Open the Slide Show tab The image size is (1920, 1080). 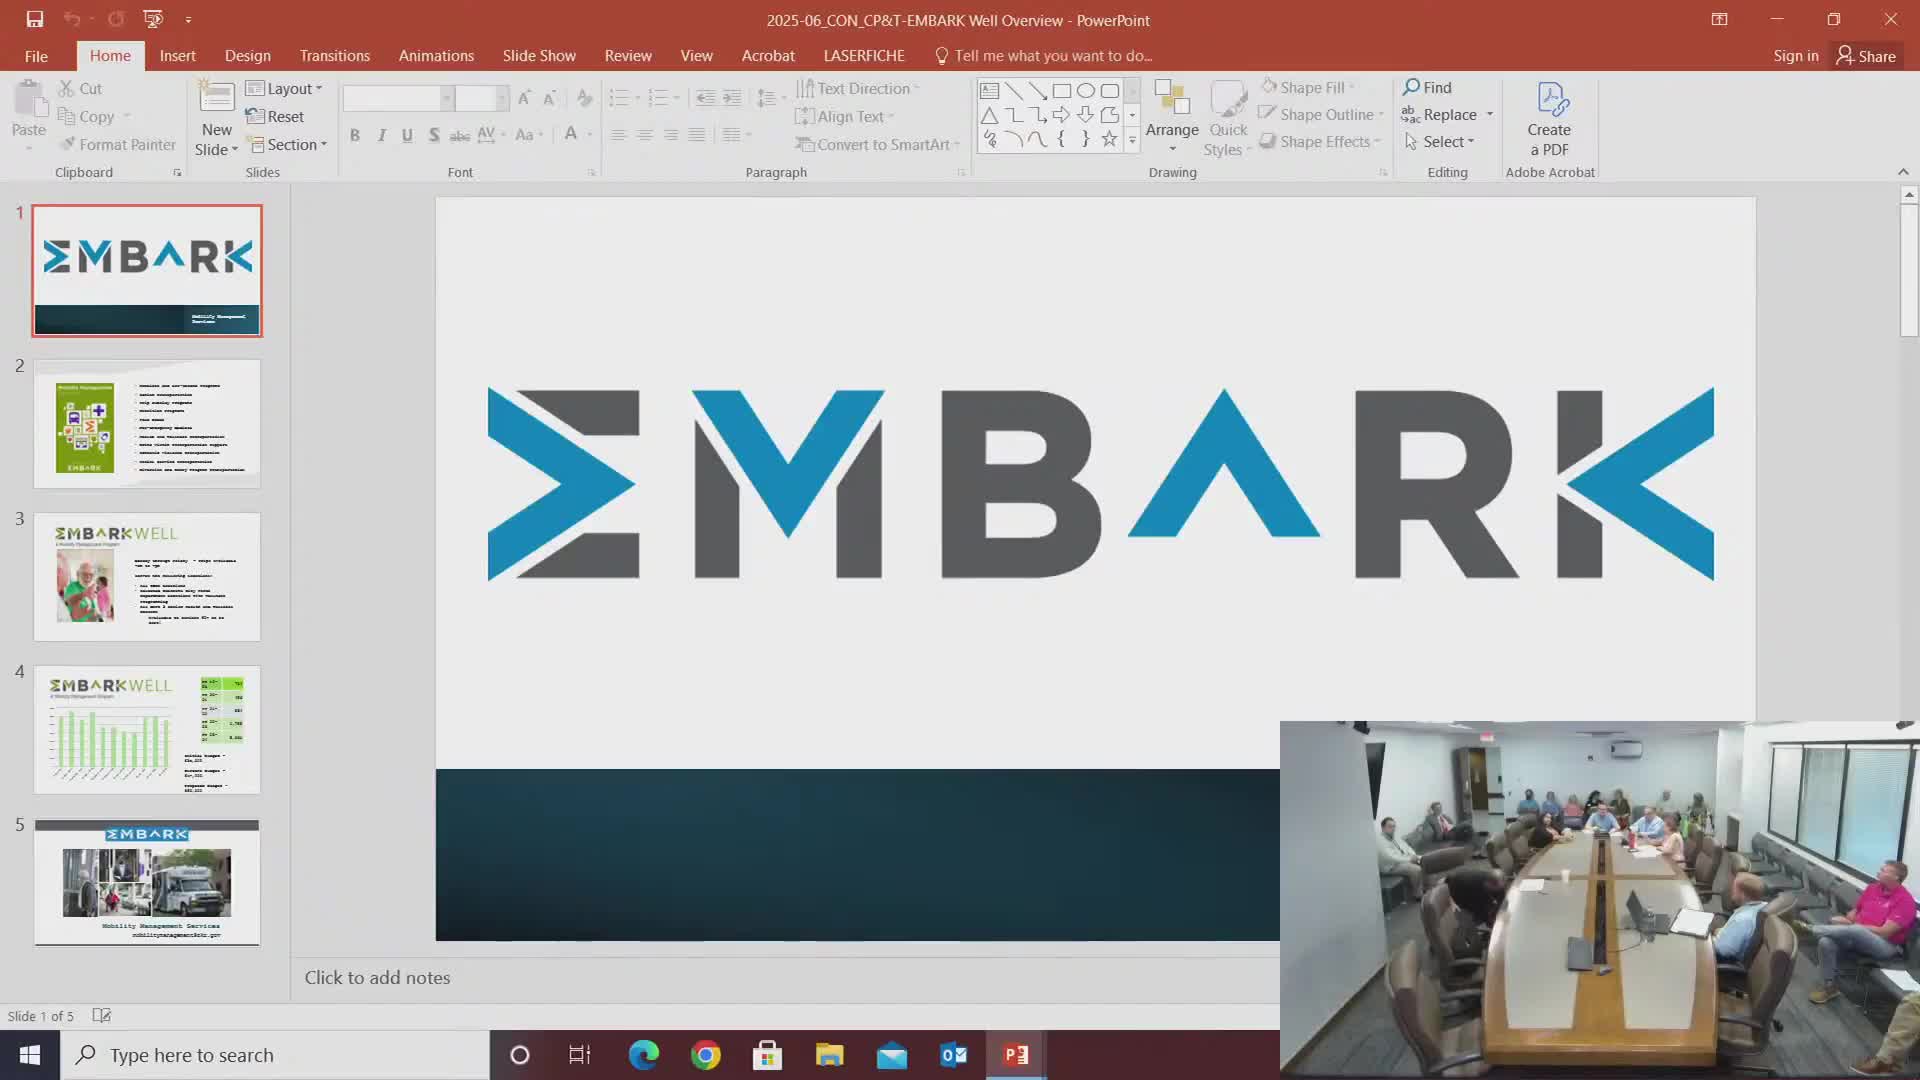[x=538, y=56]
